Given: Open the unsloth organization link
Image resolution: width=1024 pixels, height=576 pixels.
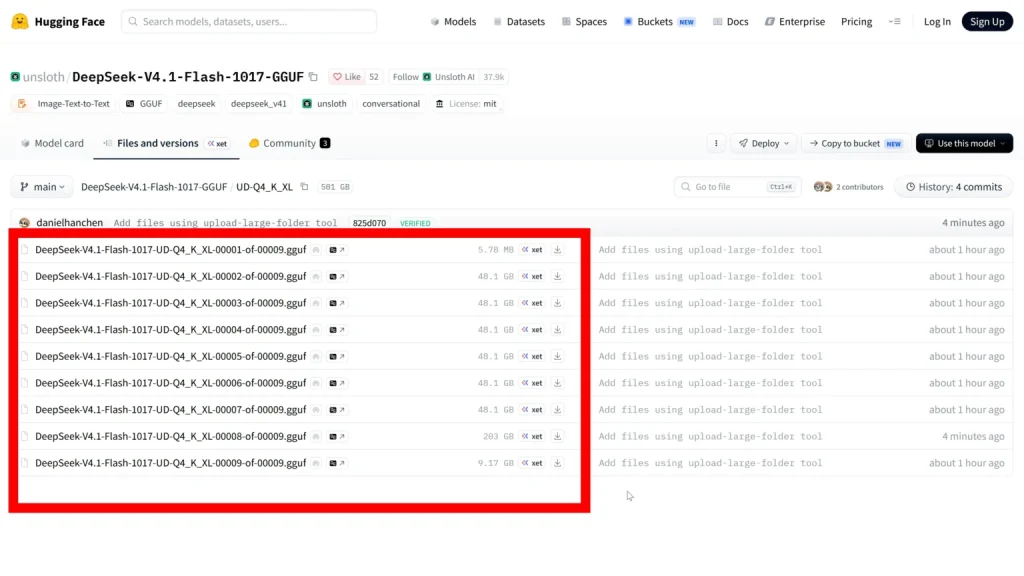Looking at the screenshot, I should [x=43, y=77].
